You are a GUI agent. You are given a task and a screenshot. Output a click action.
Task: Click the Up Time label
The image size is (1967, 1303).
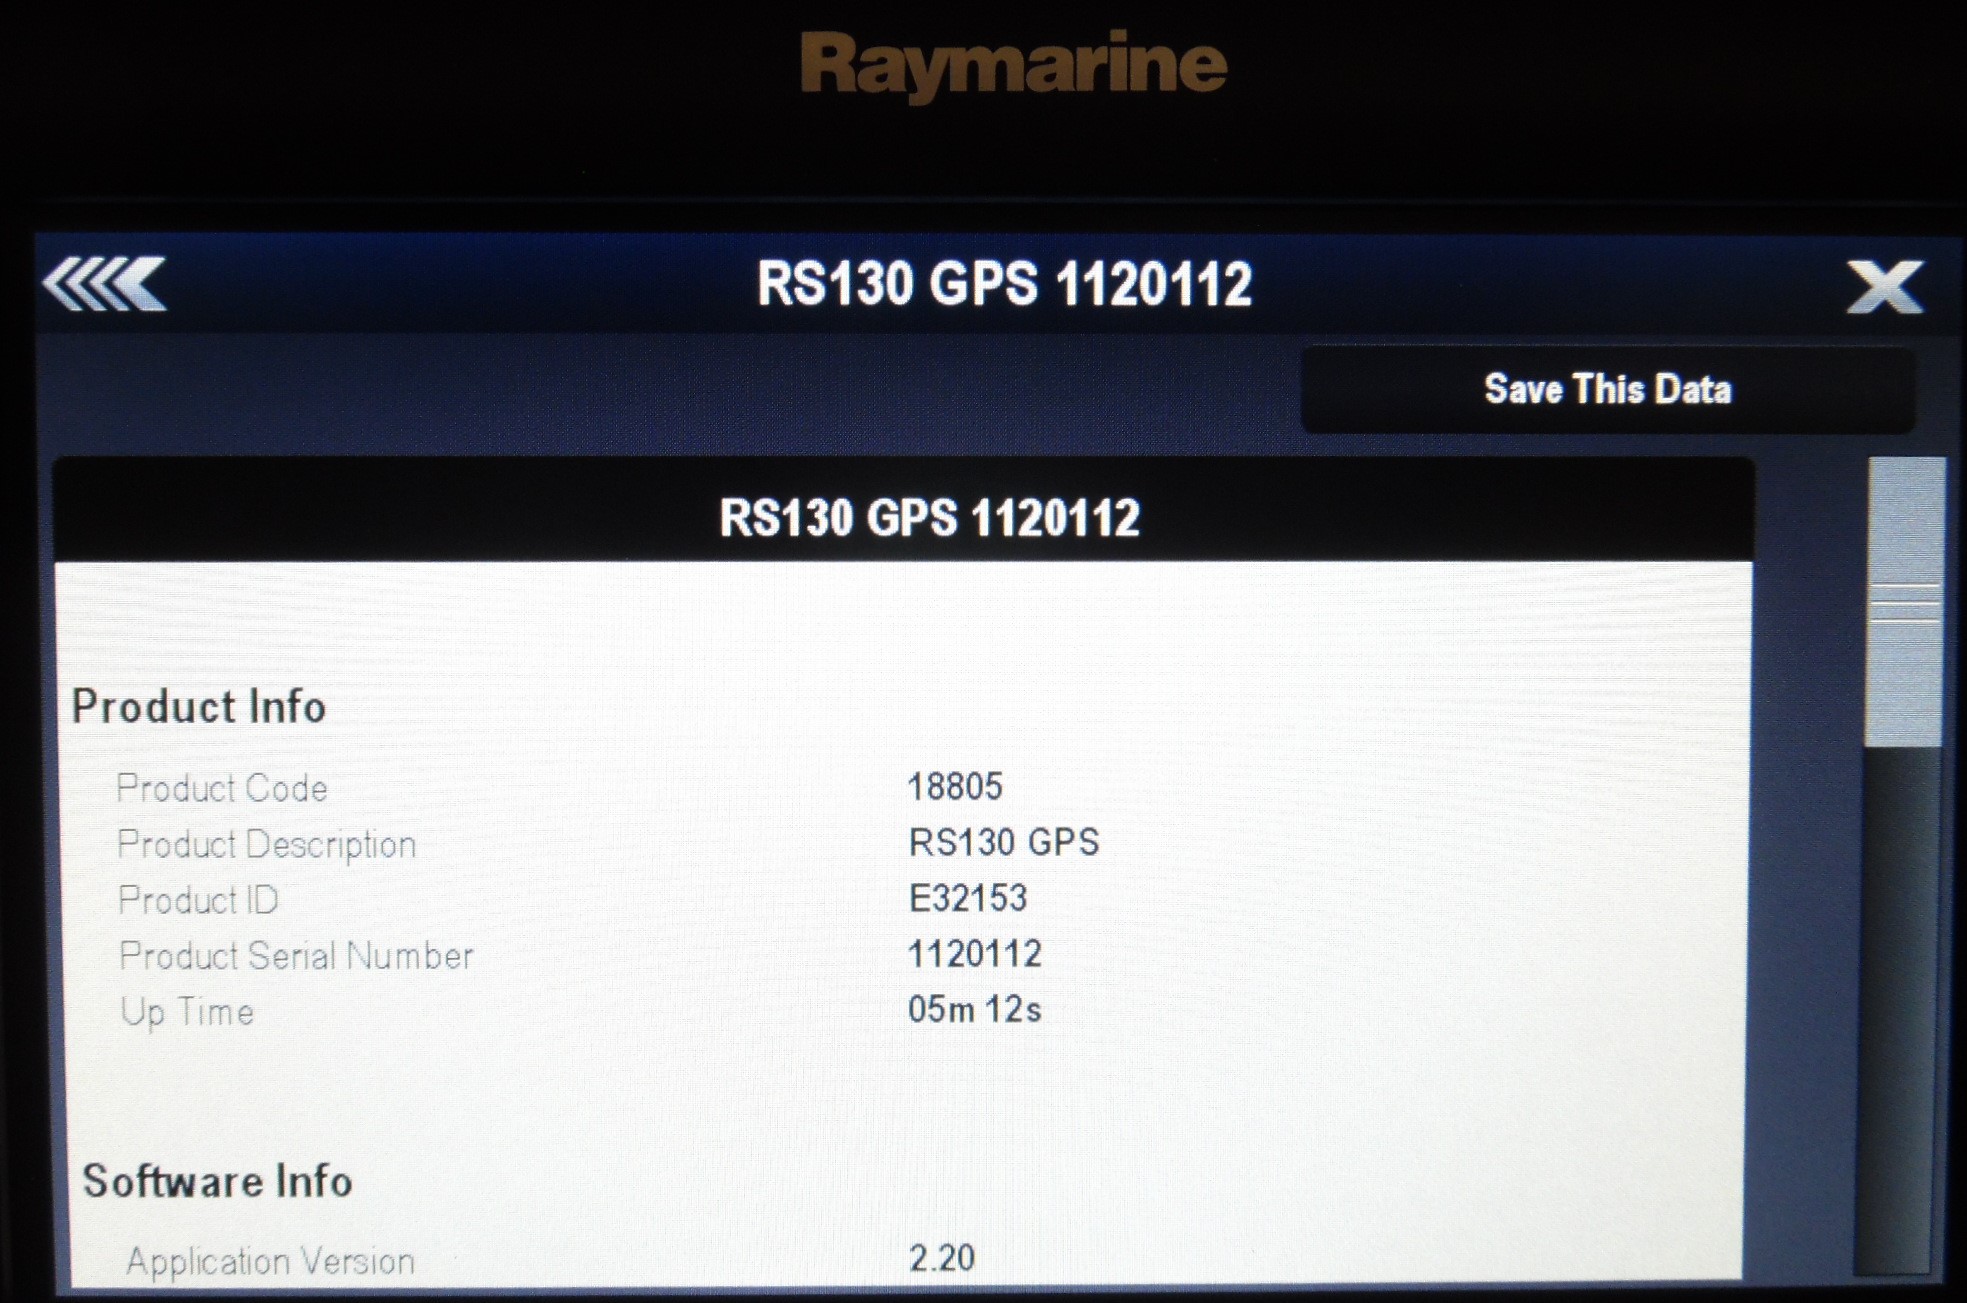[187, 1012]
